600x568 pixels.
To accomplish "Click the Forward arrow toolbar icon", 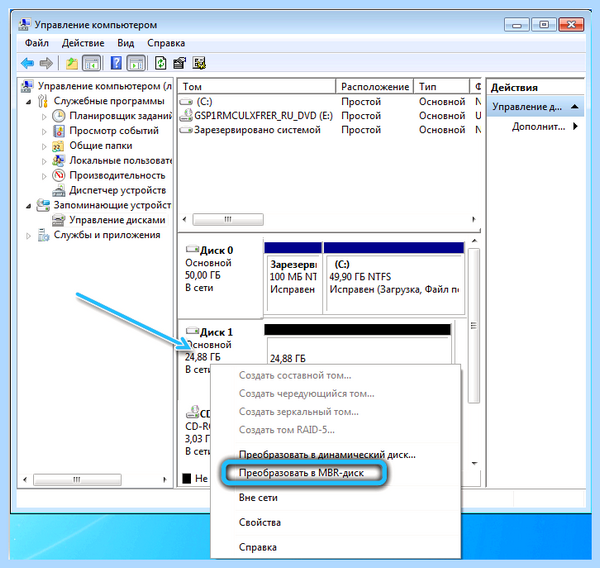I will [46, 63].
